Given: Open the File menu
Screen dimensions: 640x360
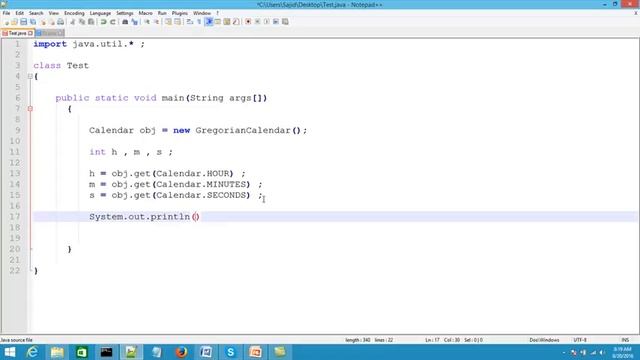Looking at the screenshot, I should [6, 13].
